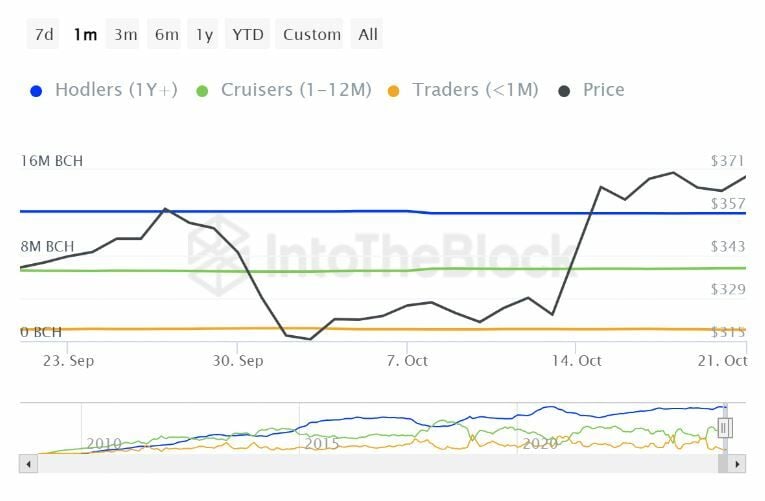This screenshot has width=765, height=501.
Task: Toggle the Cruisers (1-12M) series label
Action: 296,90
